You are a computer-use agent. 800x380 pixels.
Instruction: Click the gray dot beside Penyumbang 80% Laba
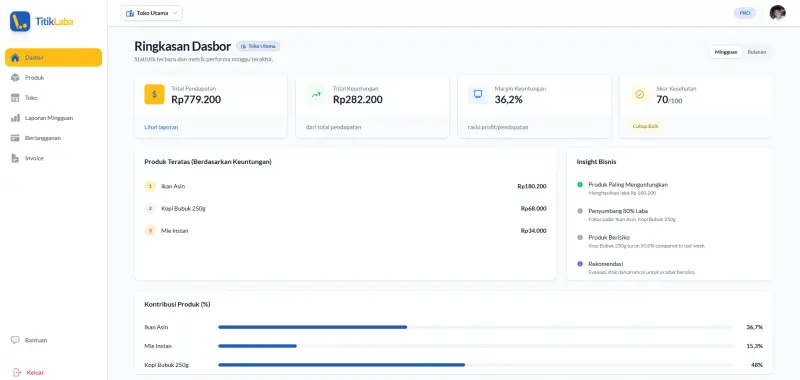(x=580, y=211)
